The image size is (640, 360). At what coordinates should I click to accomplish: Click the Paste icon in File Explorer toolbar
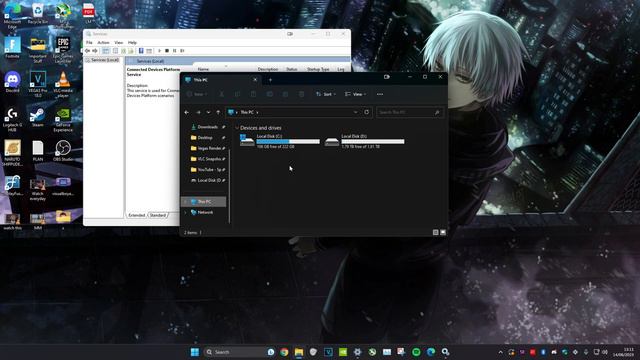pyautogui.click(x=253, y=94)
